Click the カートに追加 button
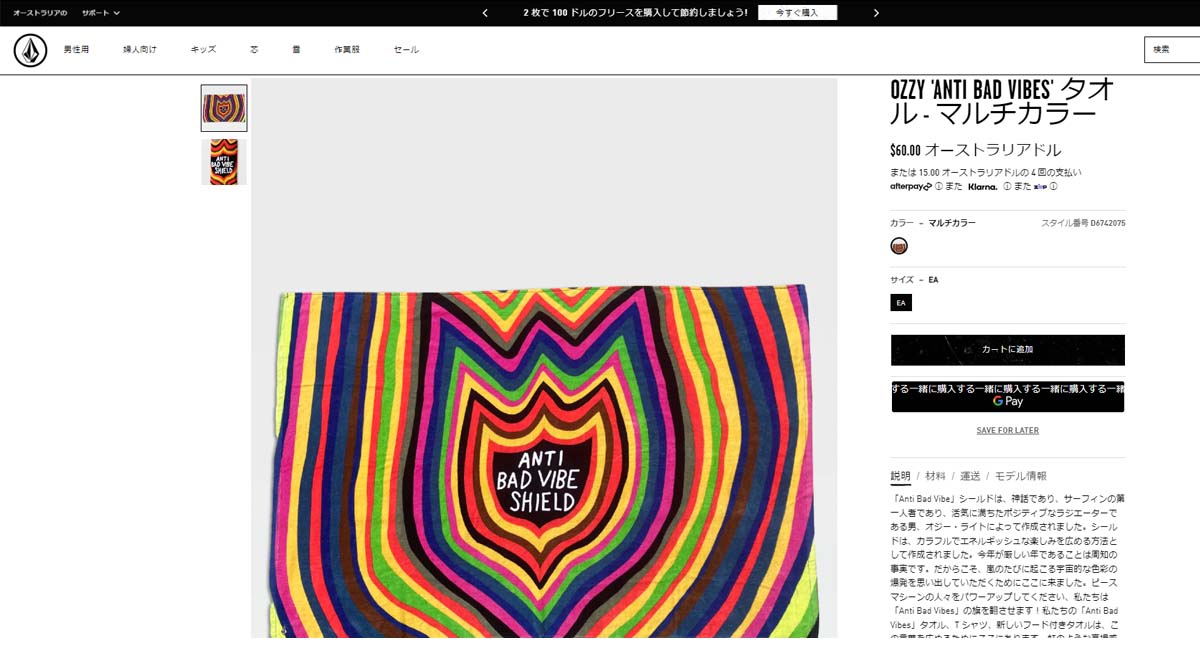The width and height of the screenshot is (1200, 650). click(1008, 350)
